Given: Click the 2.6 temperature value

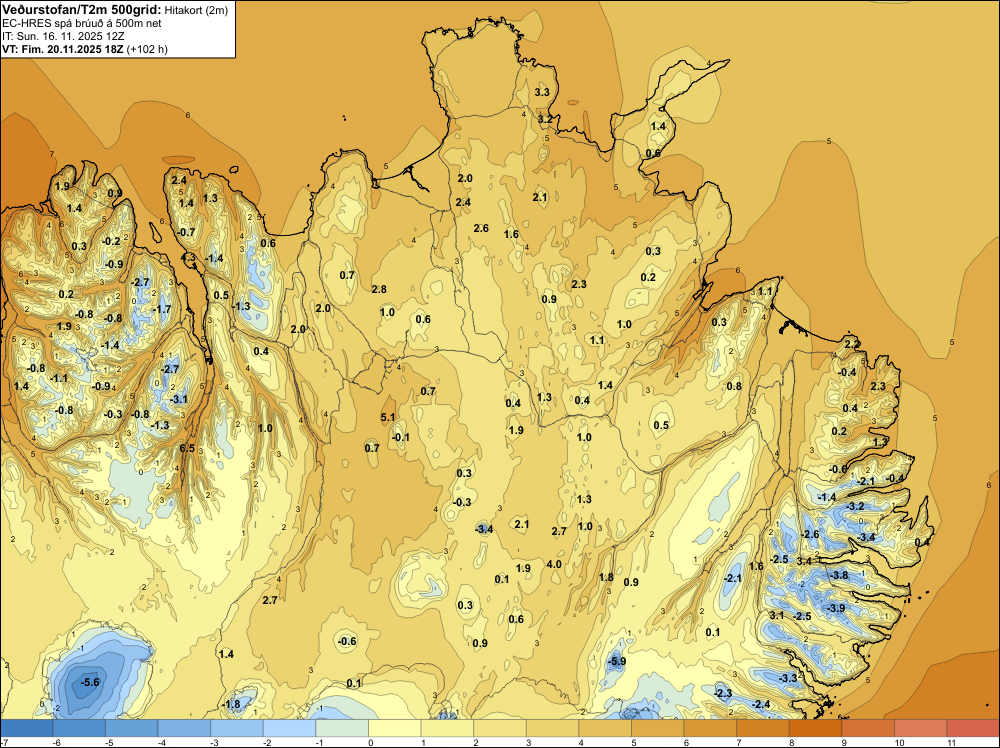Looking at the screenshot, I should coord(481,228).
